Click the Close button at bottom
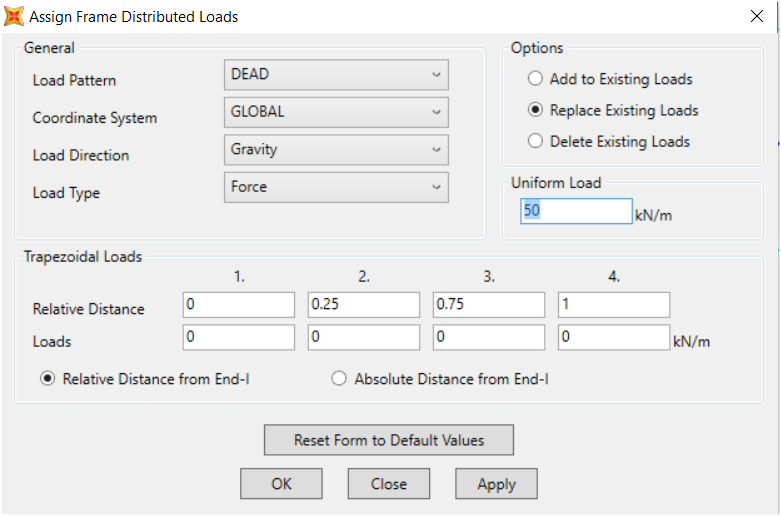Screen dimensions: 781x516 coord(389,484)
